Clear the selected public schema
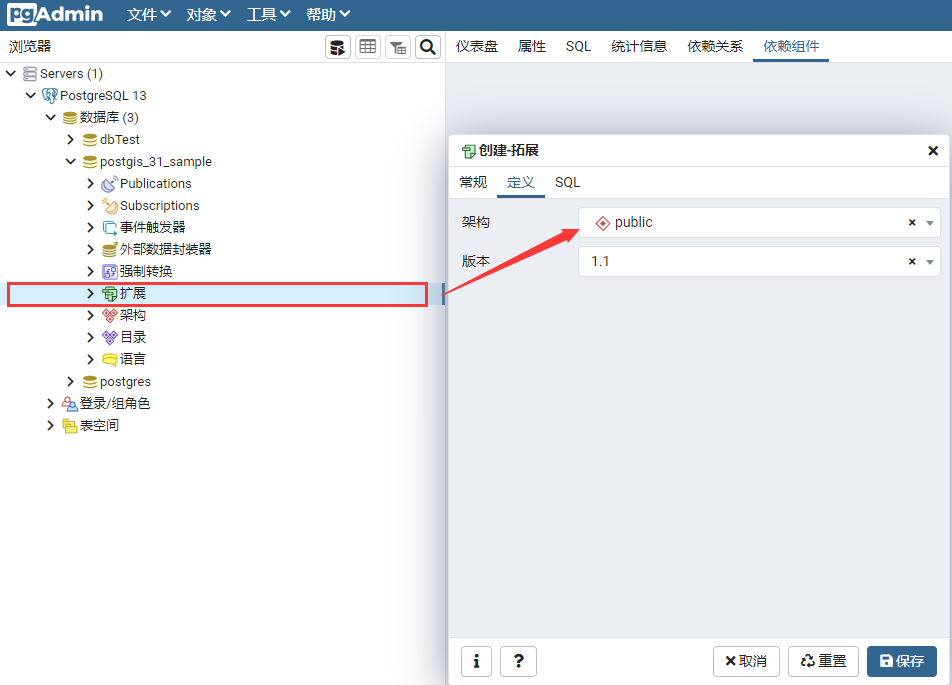The width and height of the screenshot is (952, 685). [911, 222]
